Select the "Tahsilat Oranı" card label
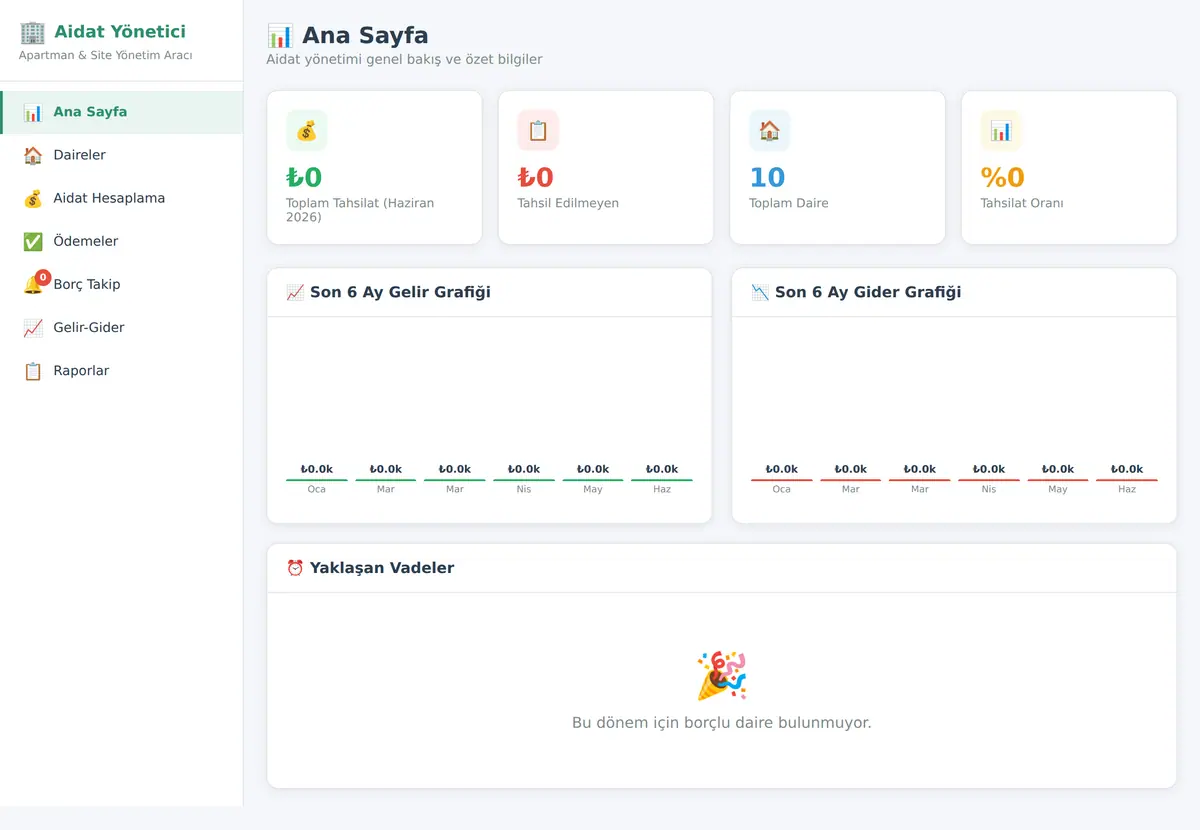 tap(1022, 203)
